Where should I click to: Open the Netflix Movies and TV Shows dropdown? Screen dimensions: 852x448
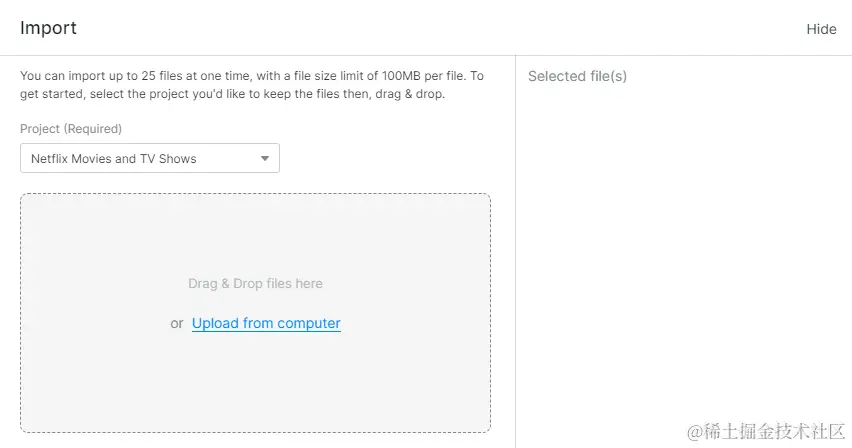[150, 158]
